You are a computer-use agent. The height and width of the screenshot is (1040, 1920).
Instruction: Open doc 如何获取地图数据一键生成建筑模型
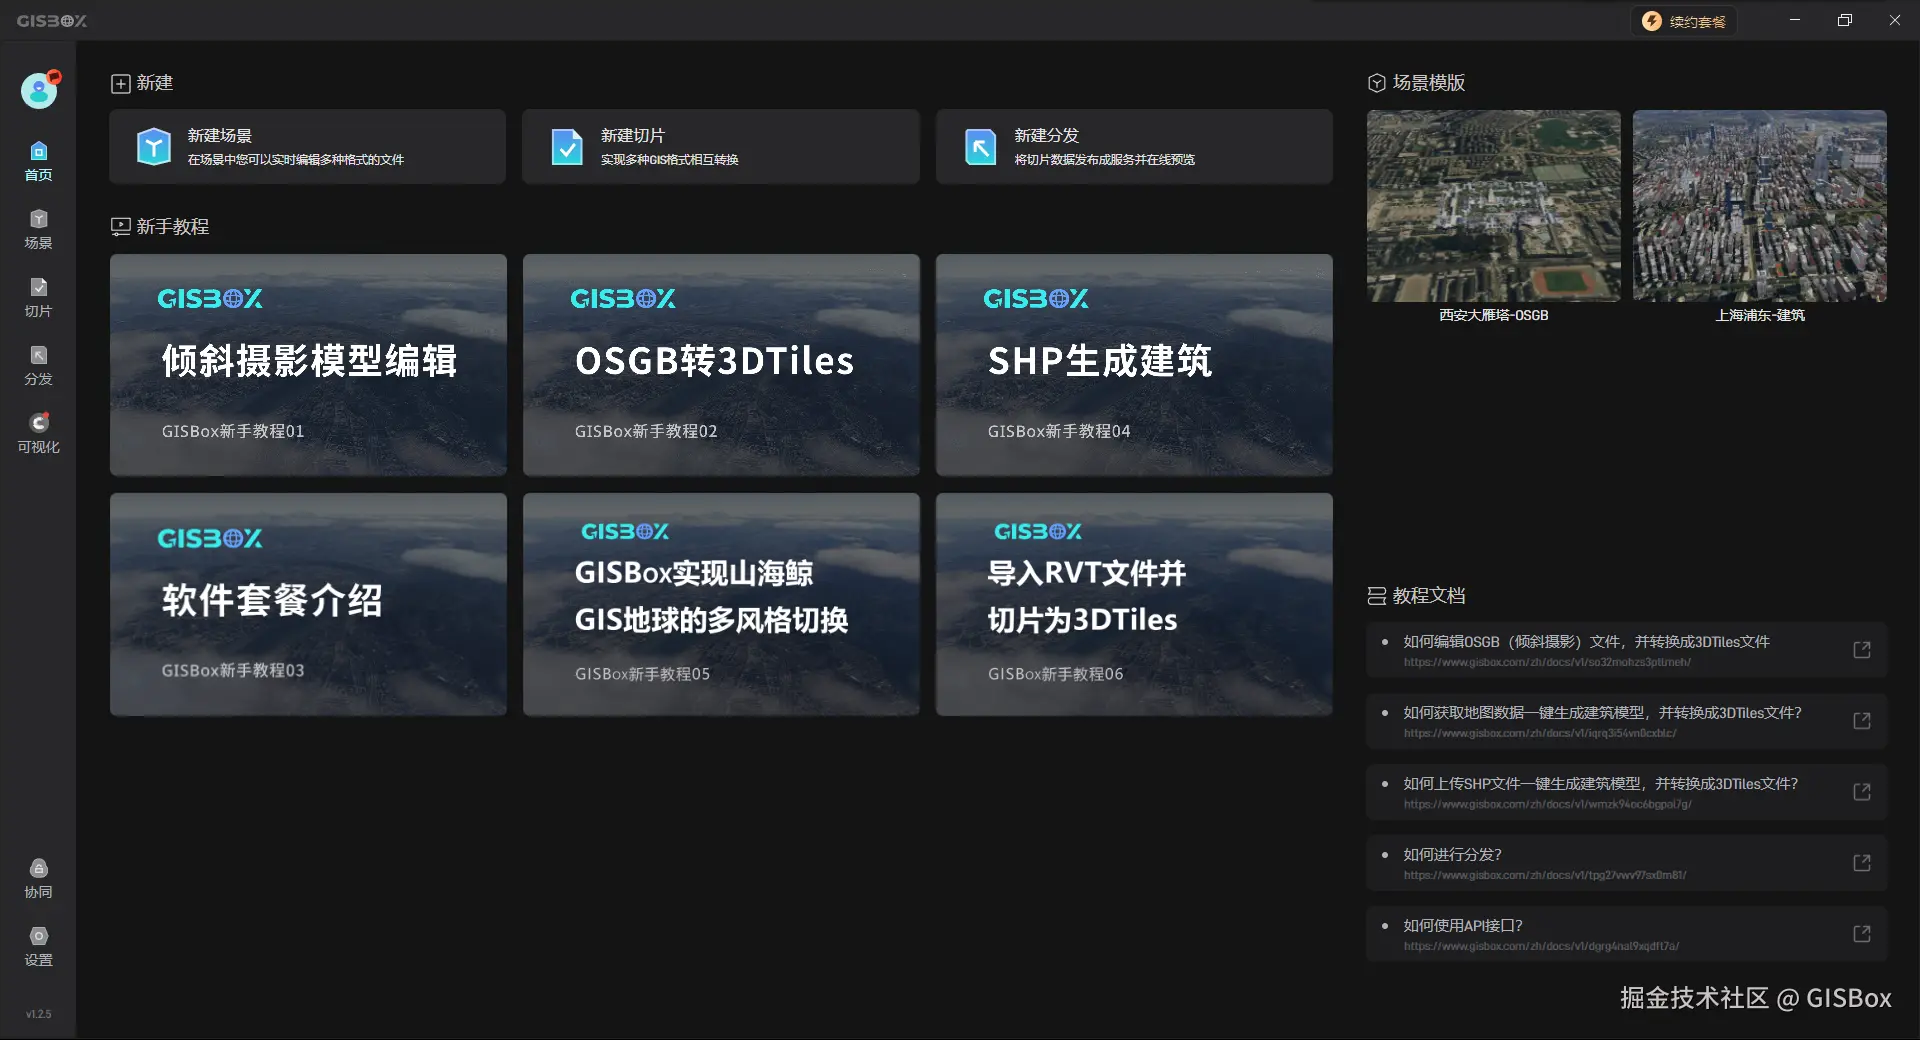pyautogui.click(x=1627, y=721)
